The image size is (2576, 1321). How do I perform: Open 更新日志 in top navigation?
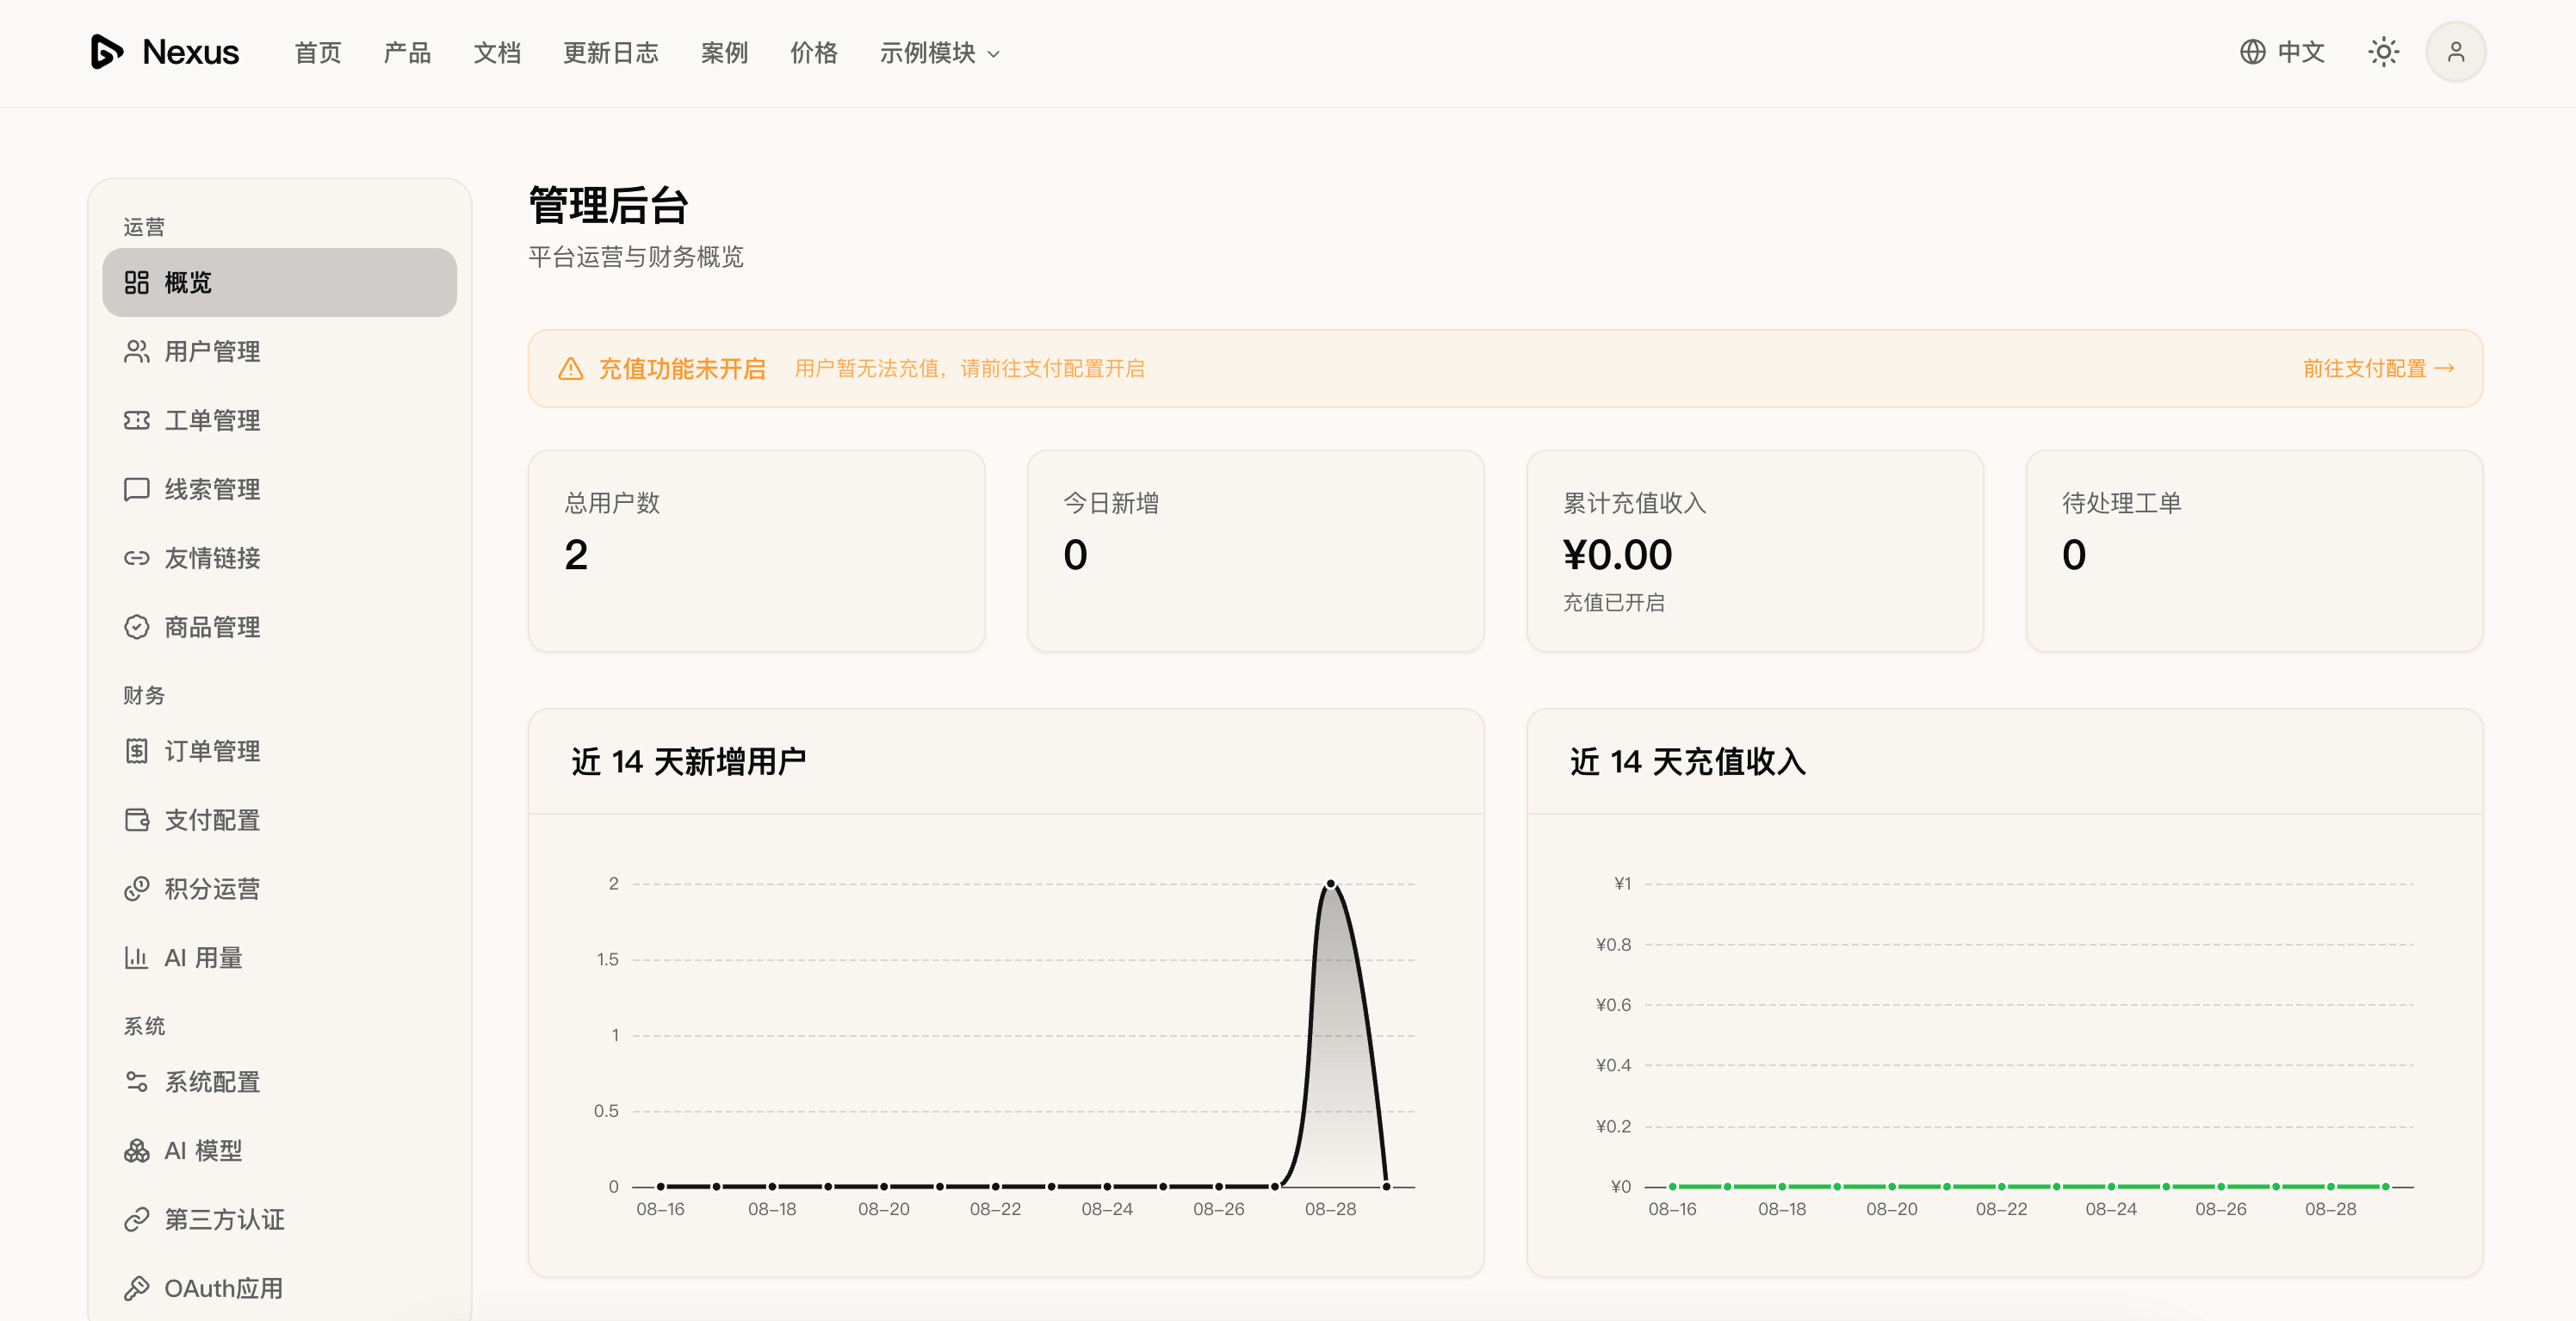(611, 53)
